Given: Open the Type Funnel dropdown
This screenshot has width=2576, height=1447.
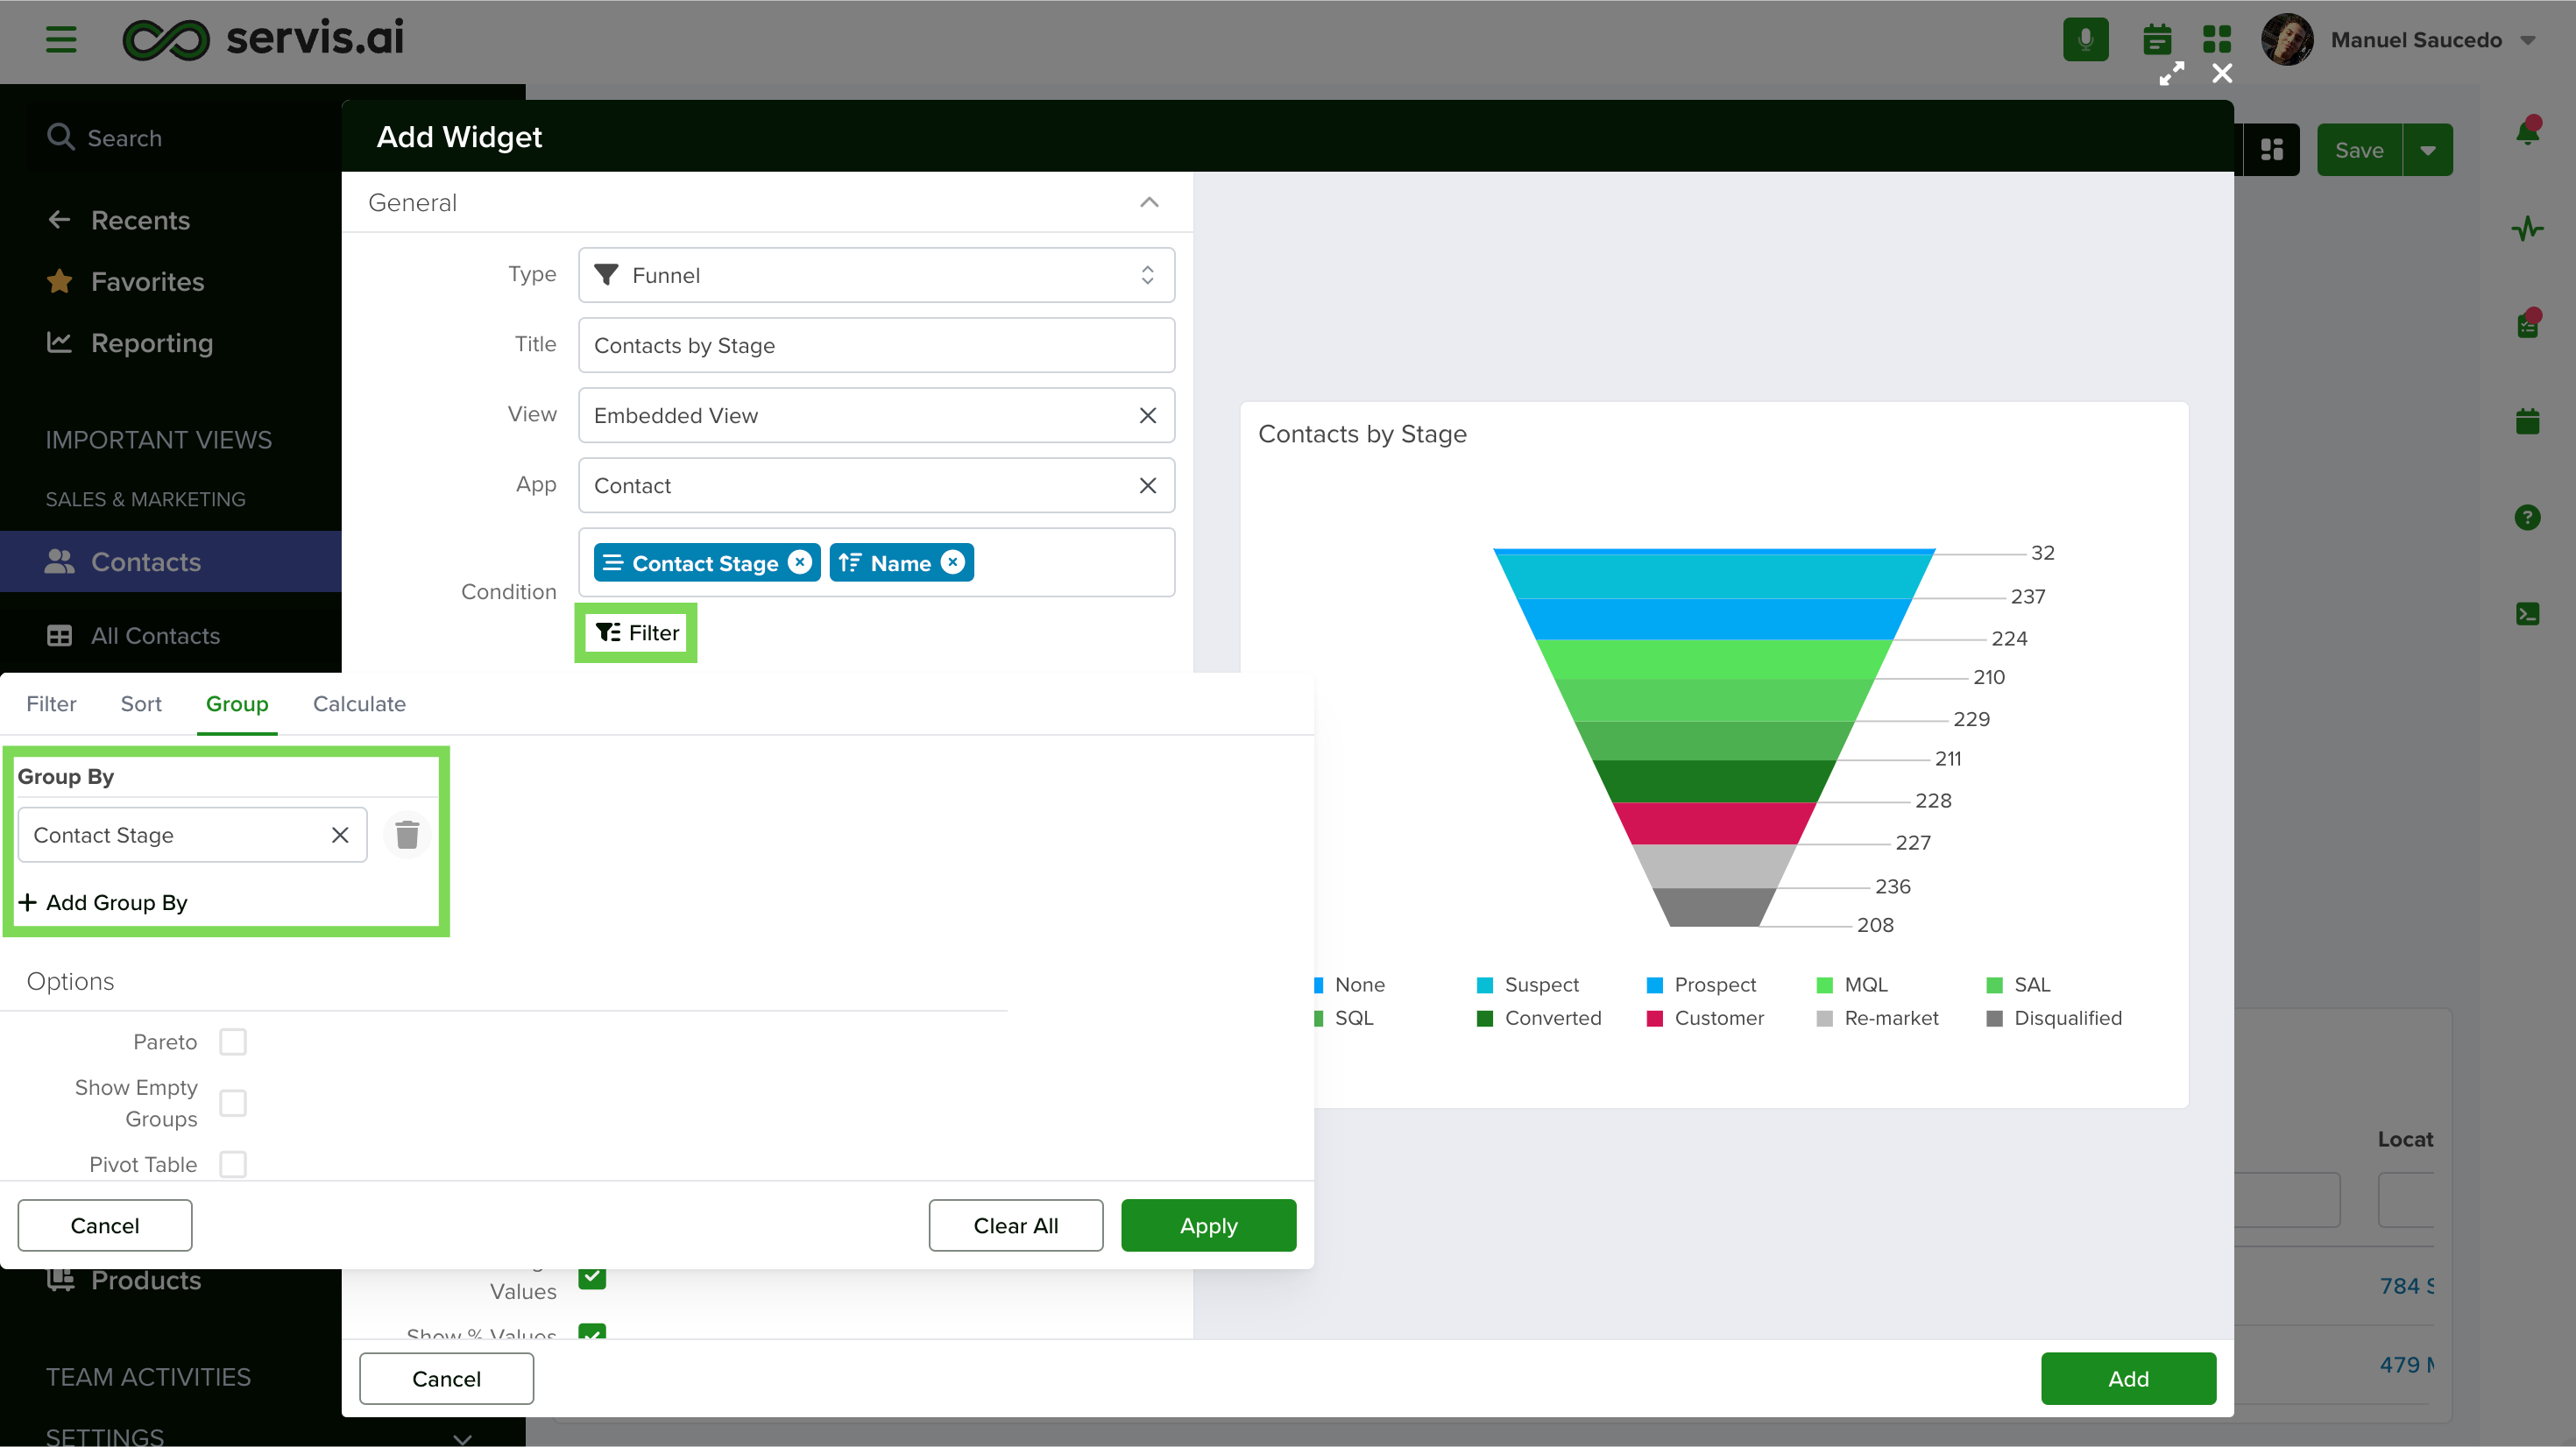Looking at the screenshot, I should pos(876,275).
